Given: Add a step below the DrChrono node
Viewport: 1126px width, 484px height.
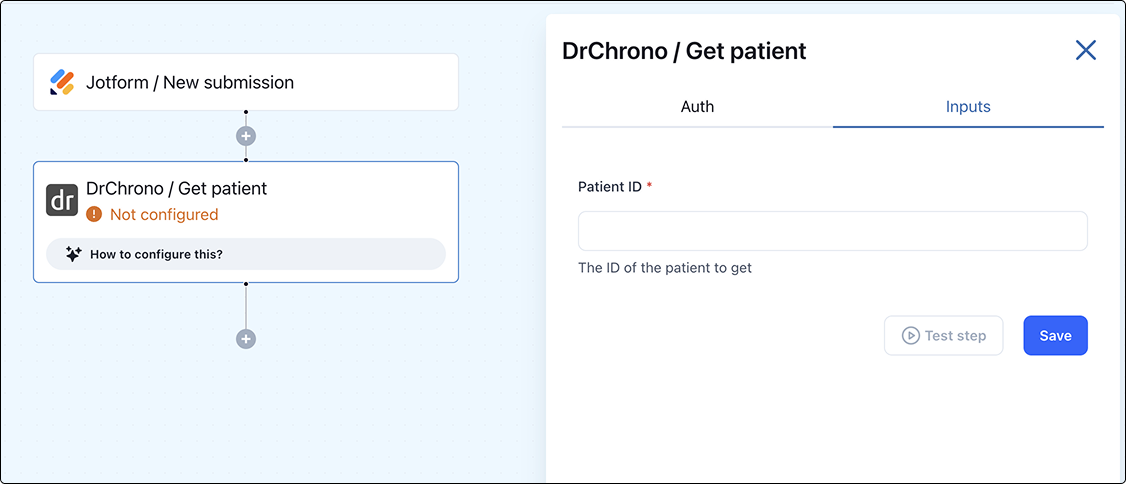Looking at the screenshot, I should (246, 339).
